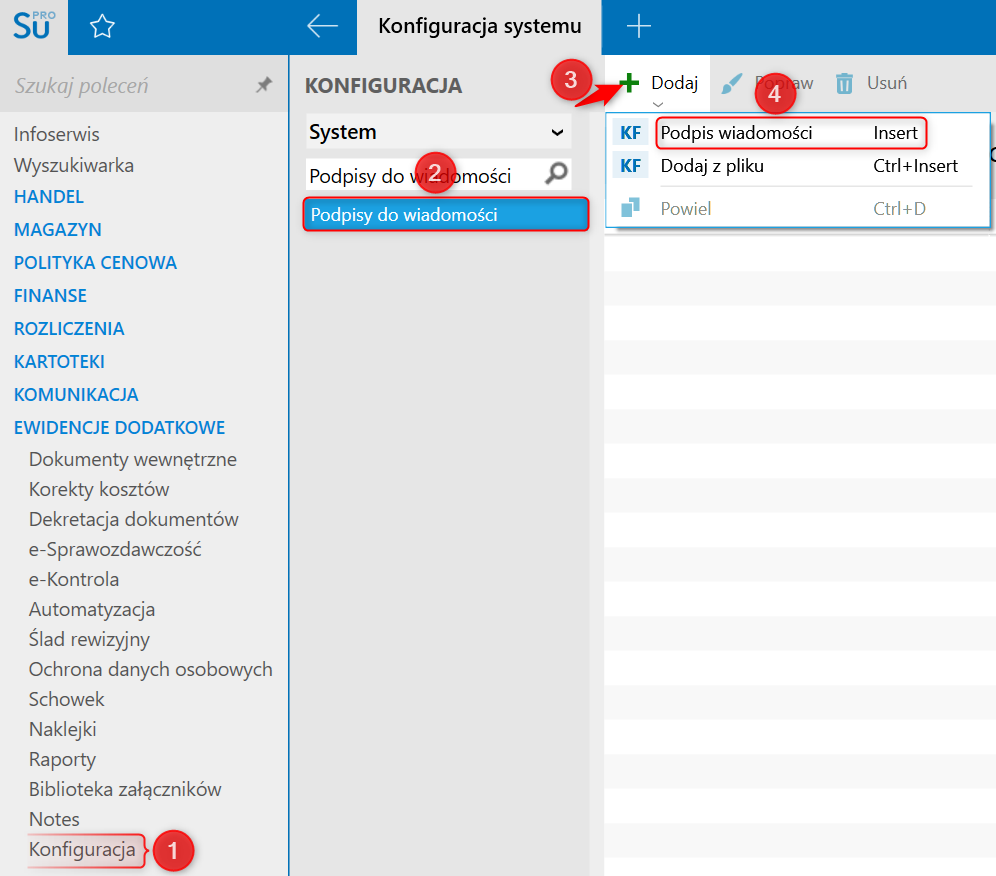
Task: Click the magnifier search icon in Konfiguracja
Action: 556,173
